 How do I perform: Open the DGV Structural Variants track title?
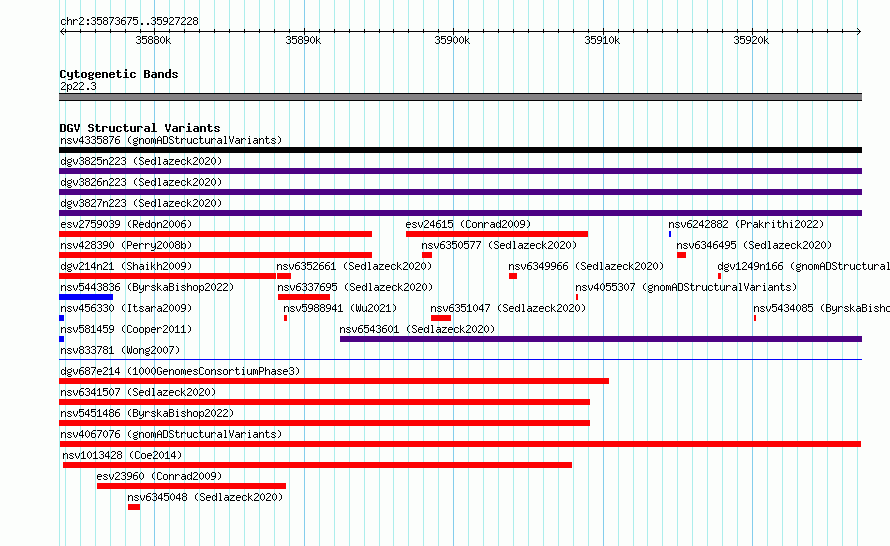140,128
